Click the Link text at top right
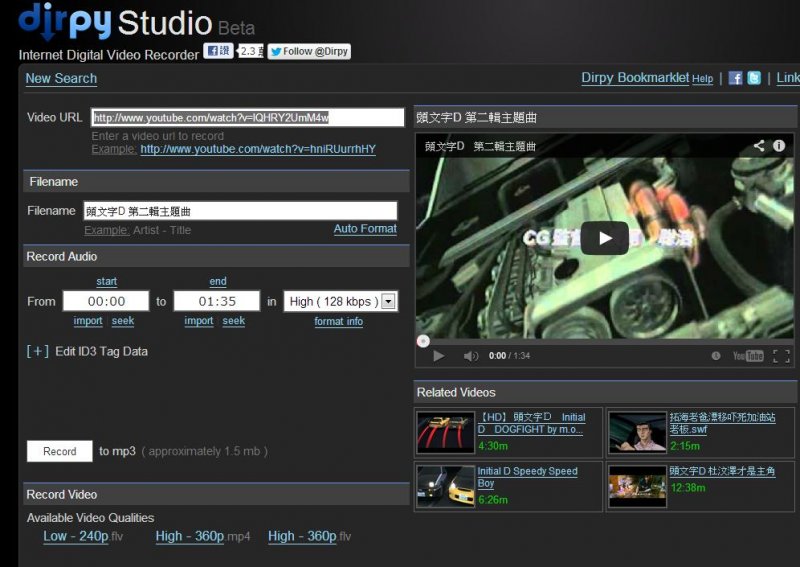 [x=788, y=78]
